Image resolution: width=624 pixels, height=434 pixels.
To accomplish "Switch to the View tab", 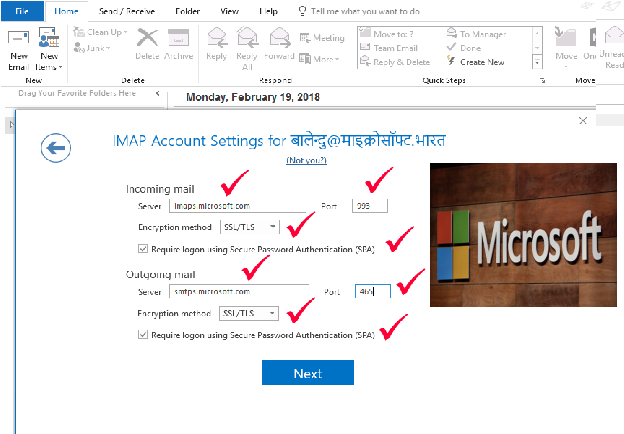I will coord(230,11).
